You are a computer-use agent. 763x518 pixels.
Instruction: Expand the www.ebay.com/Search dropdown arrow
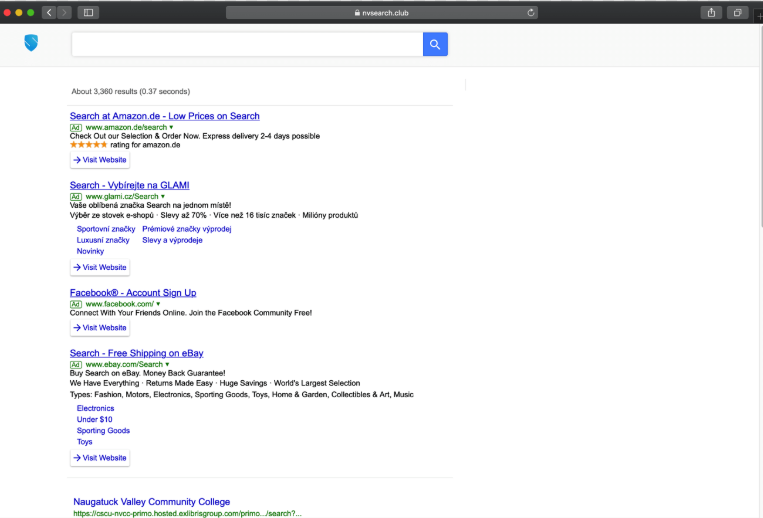pyautogui.click(x=167, y=364)
